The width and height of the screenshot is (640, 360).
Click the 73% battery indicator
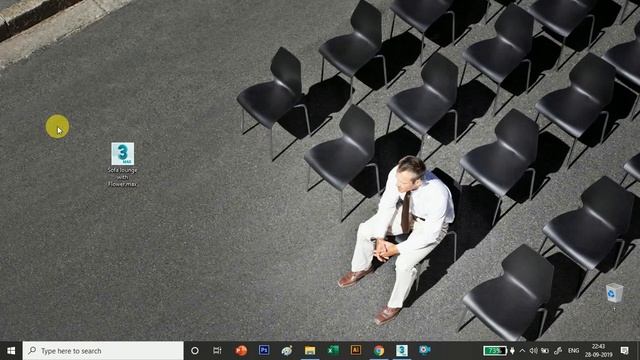tap(495, 351)
